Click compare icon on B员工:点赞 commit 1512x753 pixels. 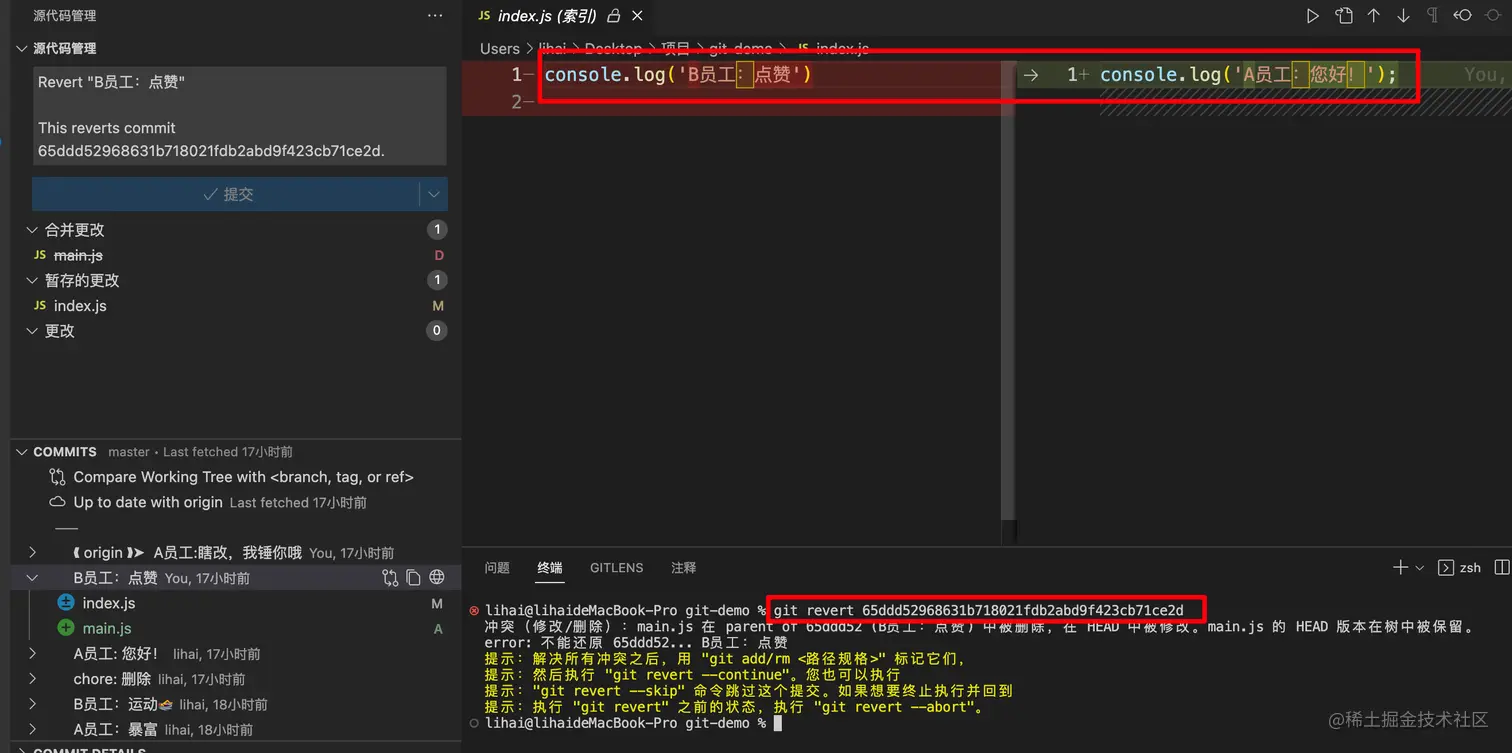pyautogui.click(x=390, y=577)
